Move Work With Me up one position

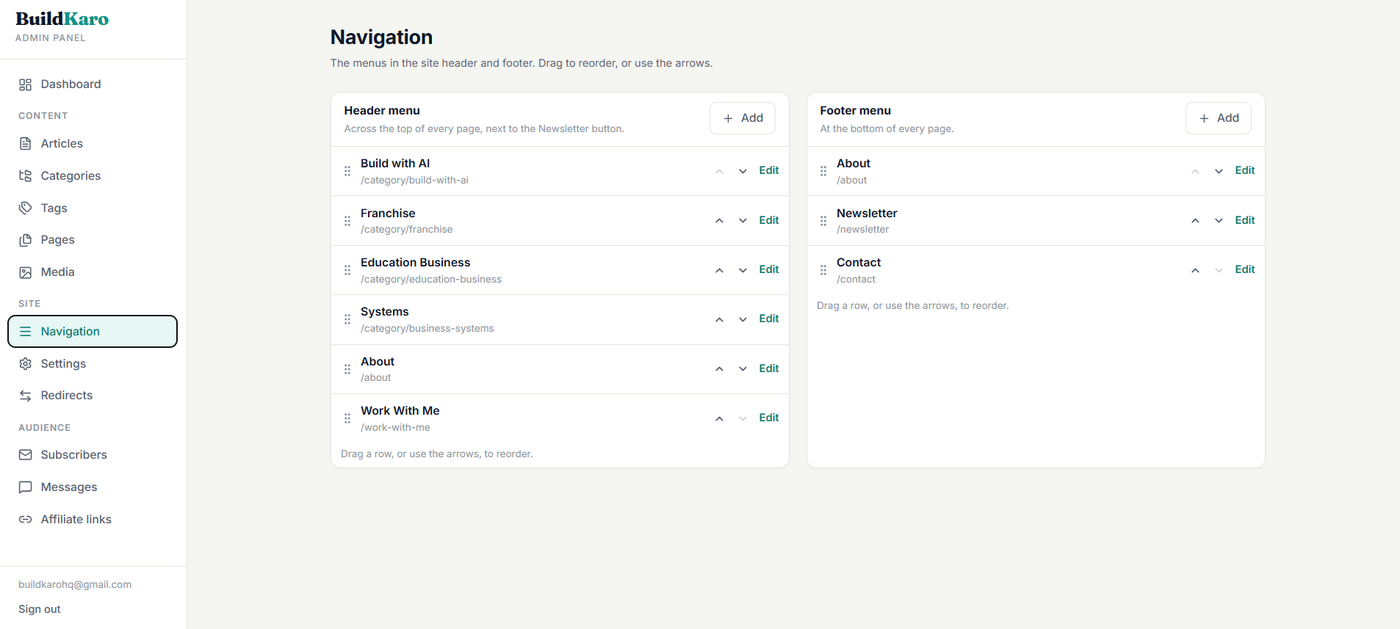tap(719, 418)
